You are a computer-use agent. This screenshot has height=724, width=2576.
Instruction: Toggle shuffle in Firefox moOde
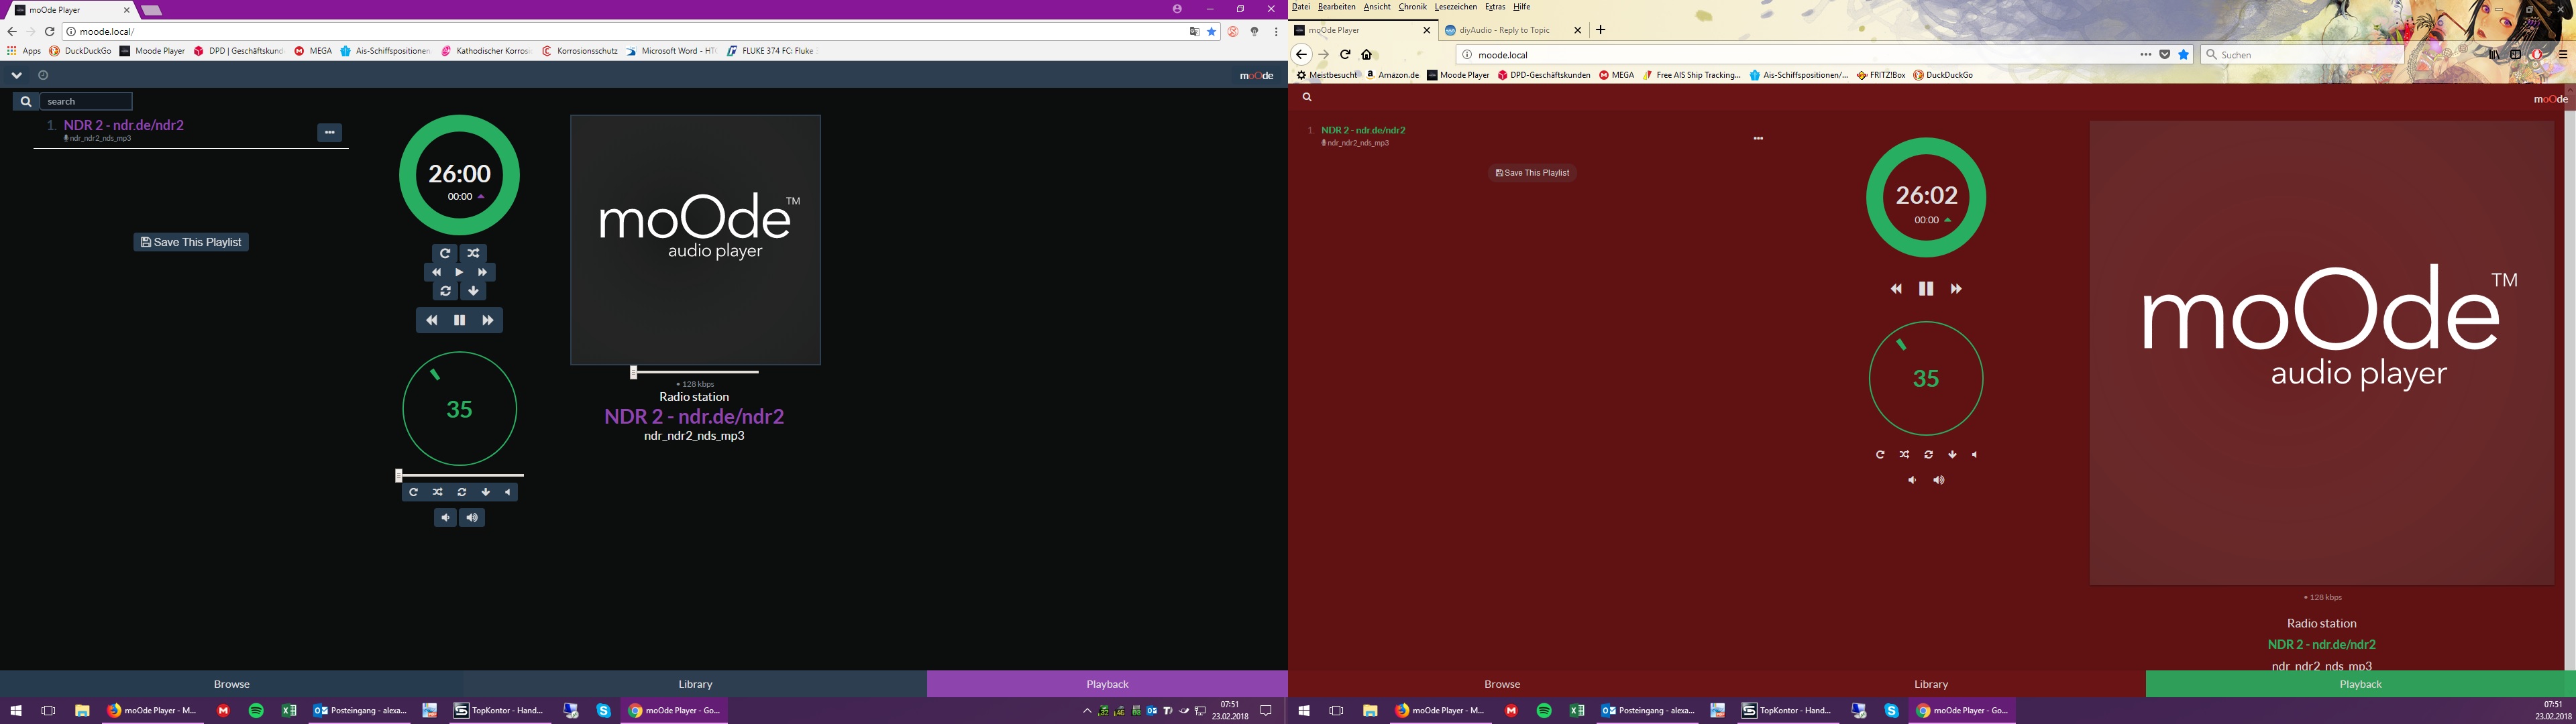click(1904, 455)
